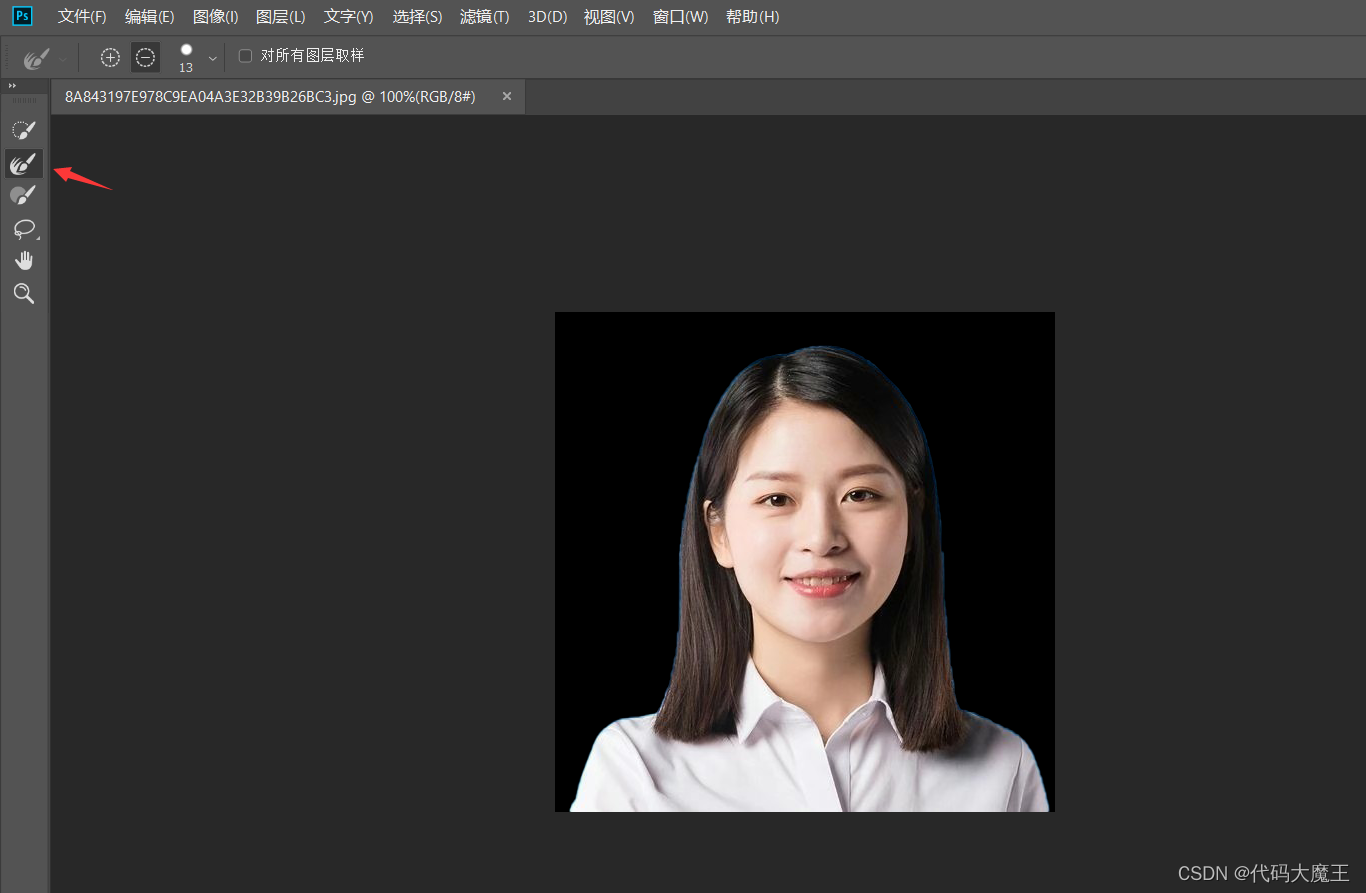Open the 图像(I) menu
1366x893 pixels.
click(x=215, y=17)
